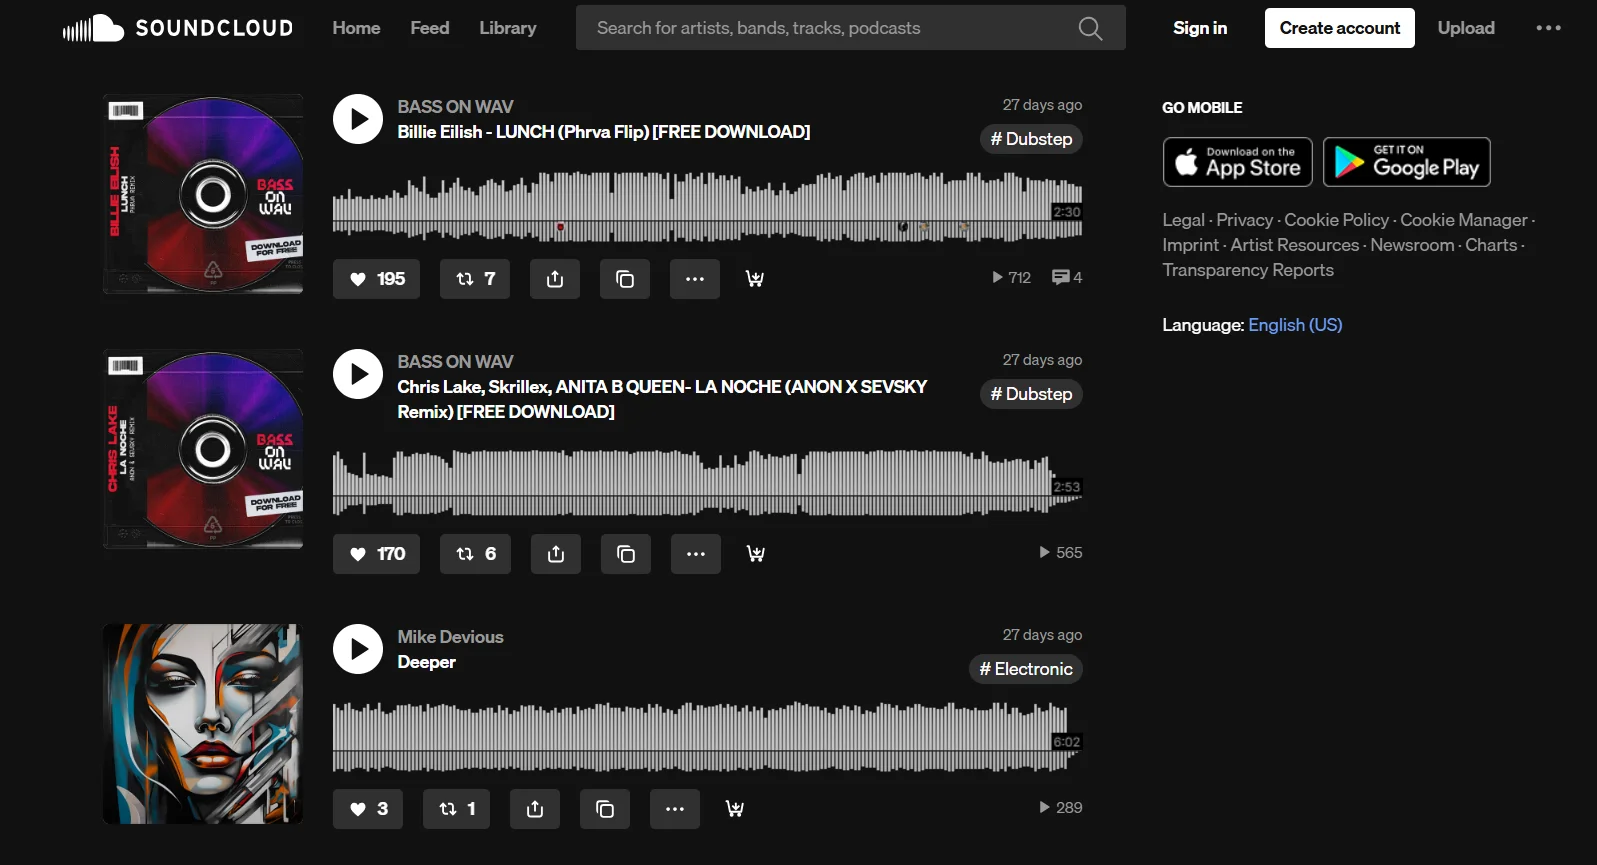The height and width of the screenshot is (865, 1597).
Task: Share the LA NOCHE remix track
Action: pyautogui.click(x=556, y=554)
